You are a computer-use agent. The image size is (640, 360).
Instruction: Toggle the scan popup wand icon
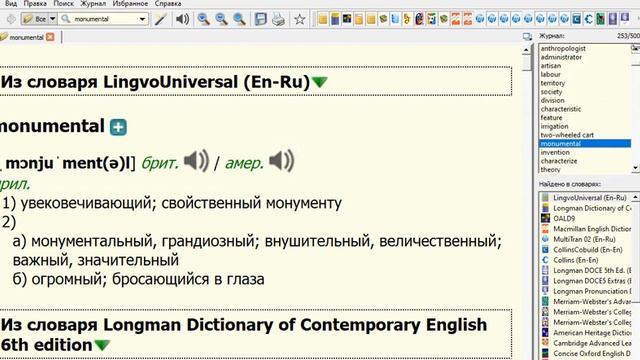click(x=160, y=19)
